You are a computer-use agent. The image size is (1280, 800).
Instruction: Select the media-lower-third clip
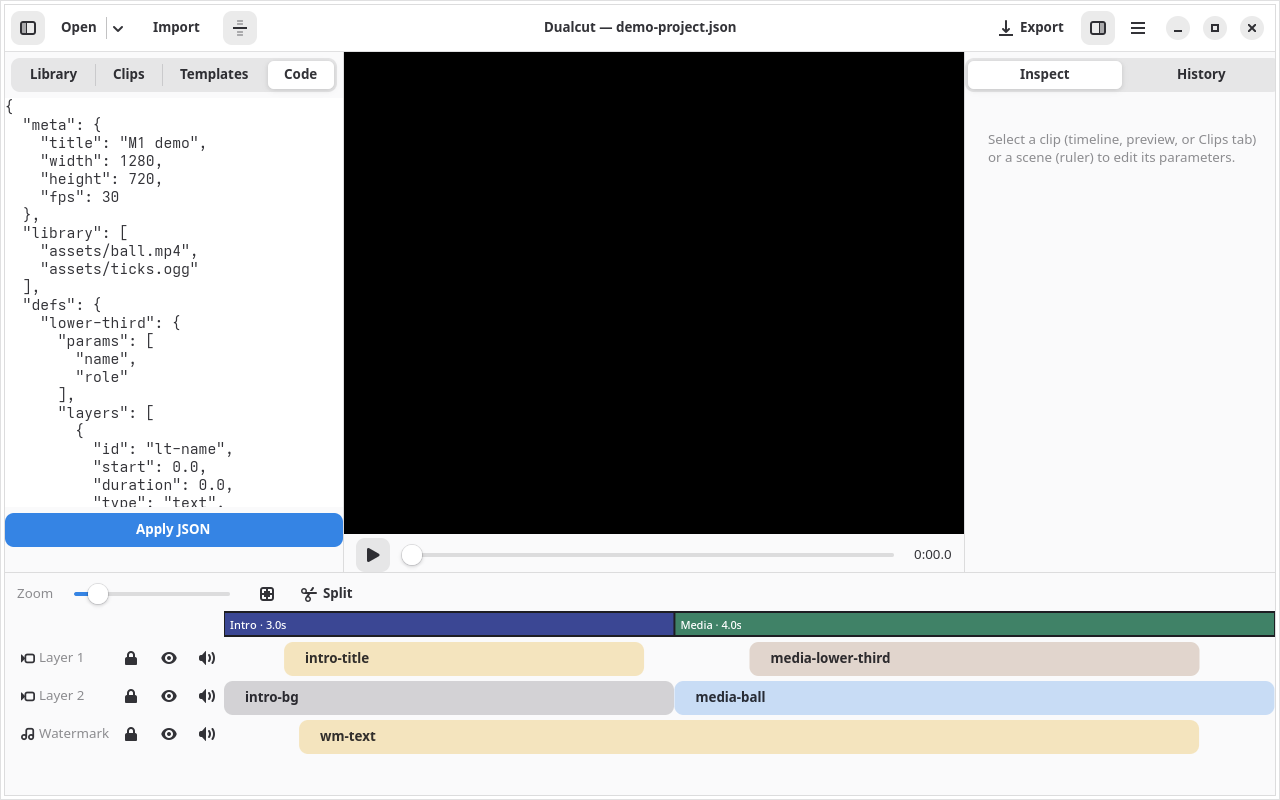(x=974, y=659)
